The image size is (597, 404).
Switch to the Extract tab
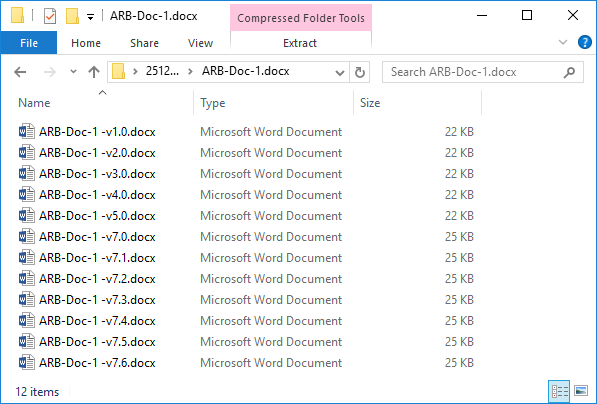[300, 43]
